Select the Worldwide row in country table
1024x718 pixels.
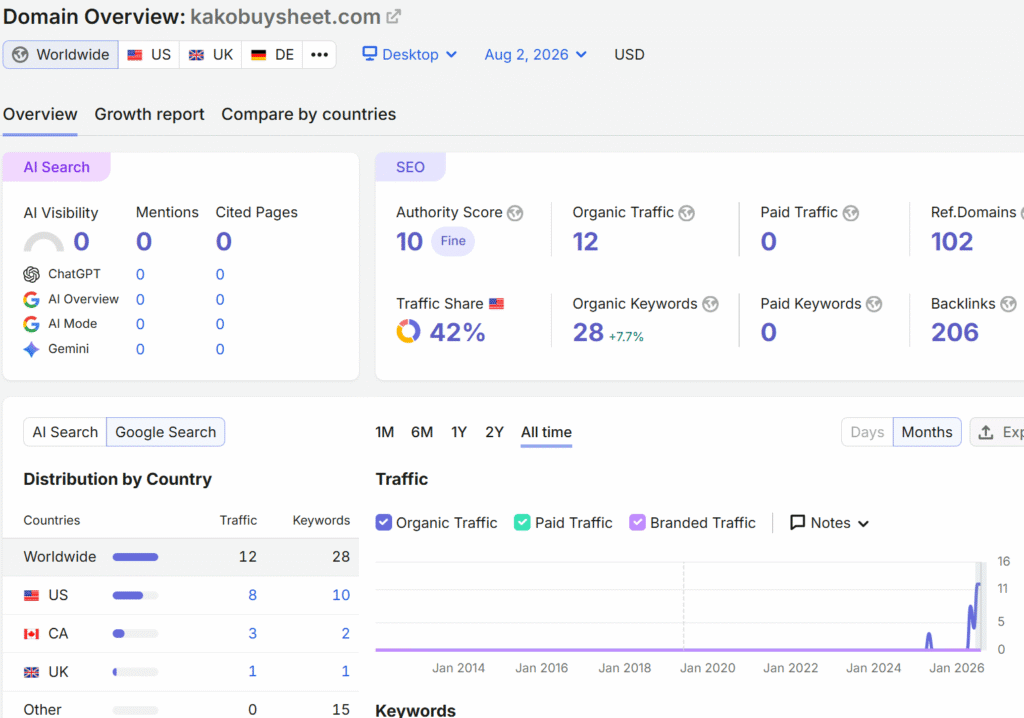181,557
